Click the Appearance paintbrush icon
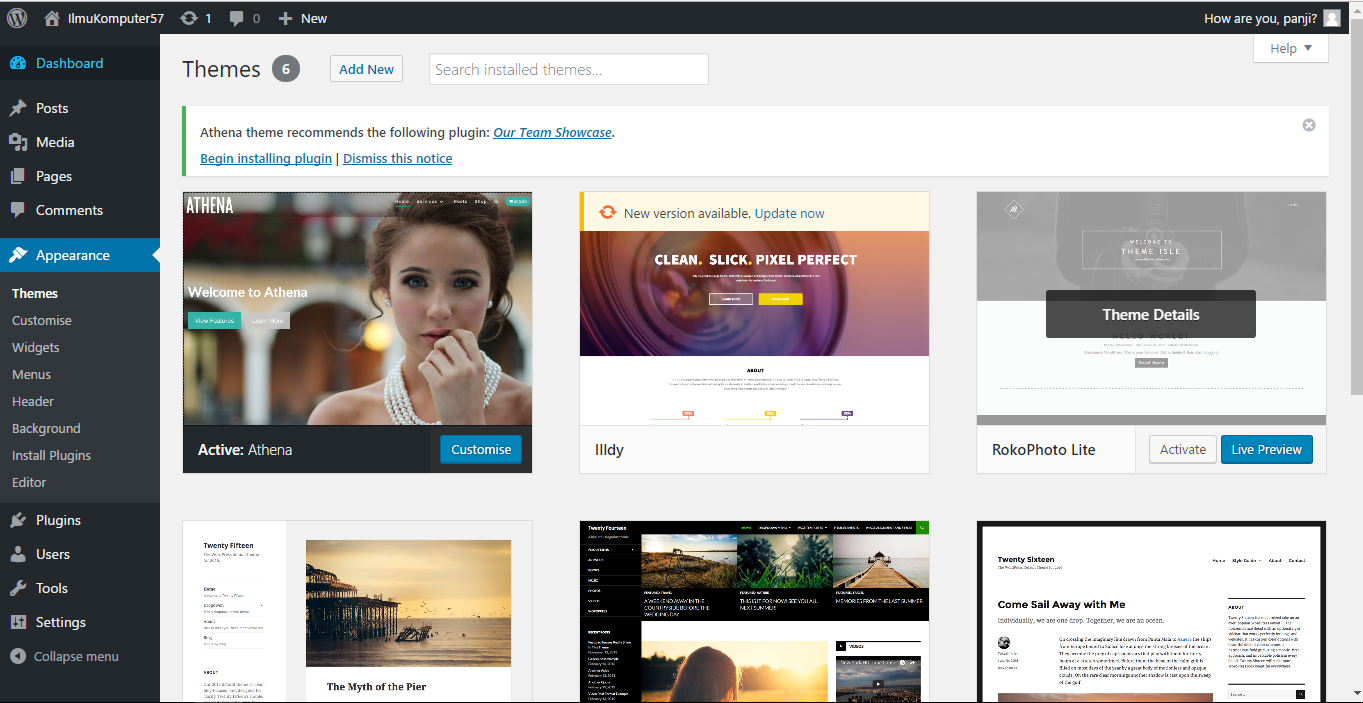1363x703 pixels. point(18,255)
